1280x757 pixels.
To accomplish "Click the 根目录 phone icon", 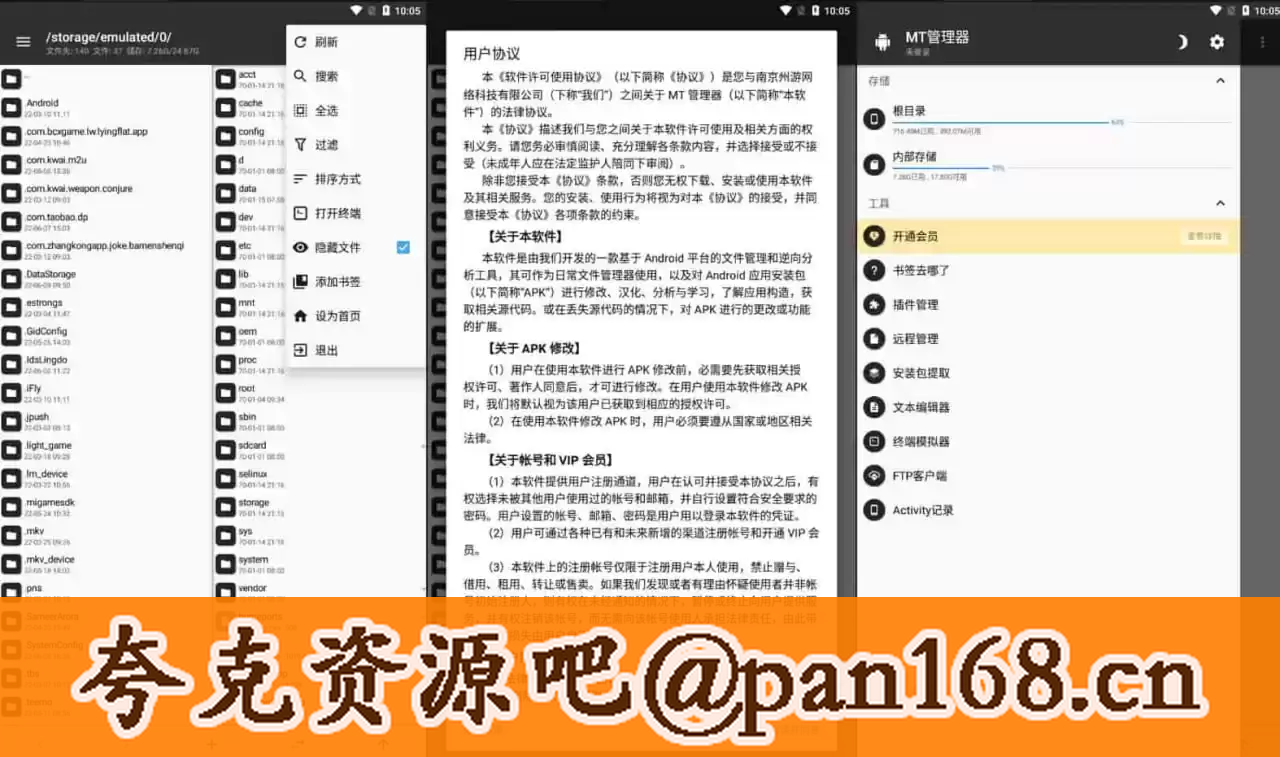I will coord(875,119).
